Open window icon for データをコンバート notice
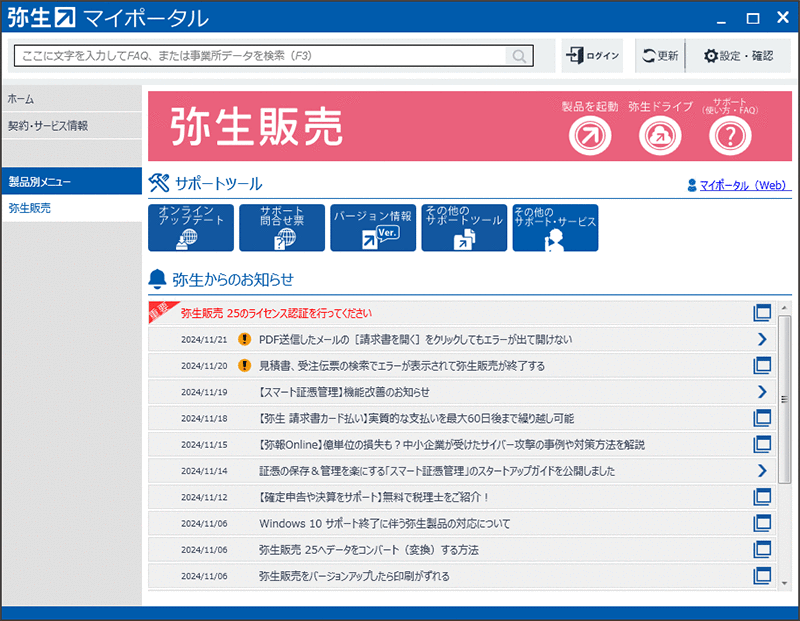Image resolution: width=800 pixels, height=621 pixels. pos(762,550)
